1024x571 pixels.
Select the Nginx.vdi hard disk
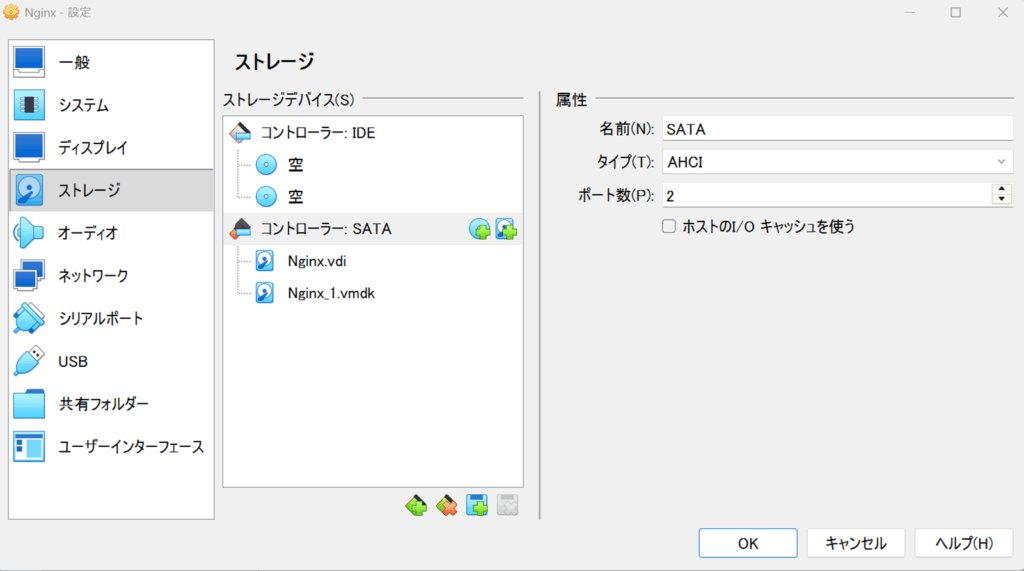(316, 261)
